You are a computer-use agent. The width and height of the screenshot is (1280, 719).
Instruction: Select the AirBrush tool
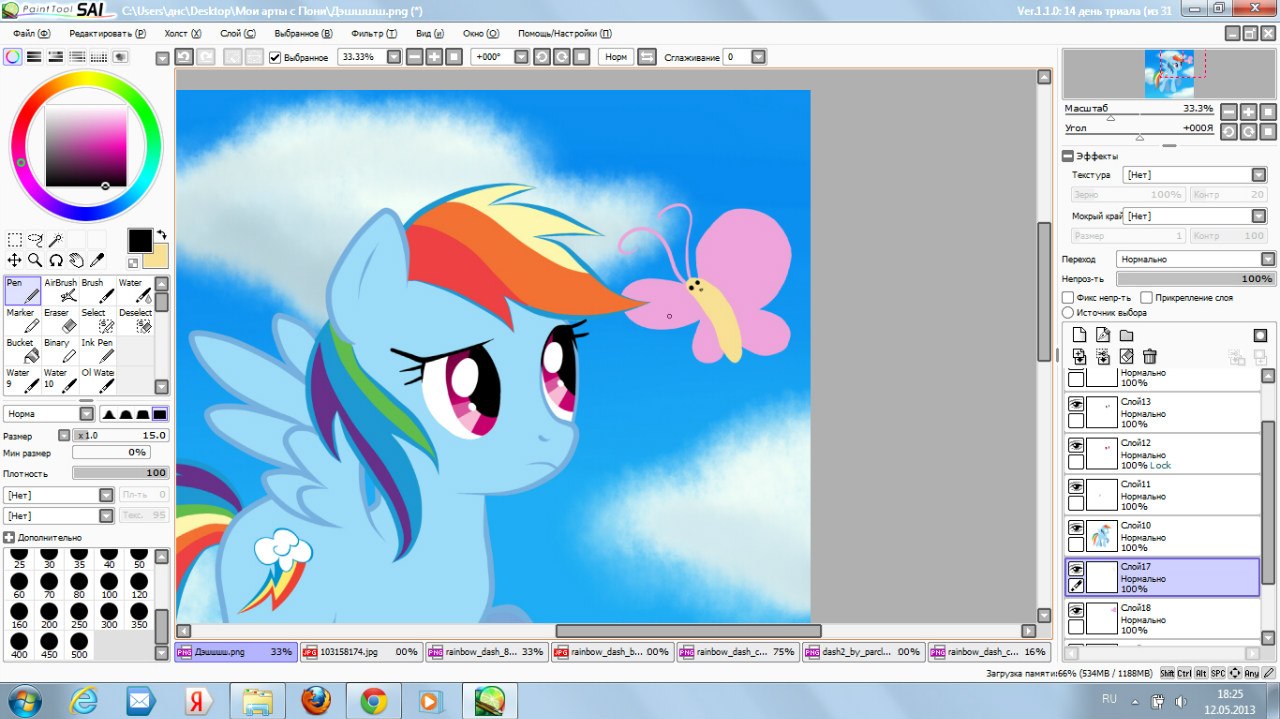point(61,290)
